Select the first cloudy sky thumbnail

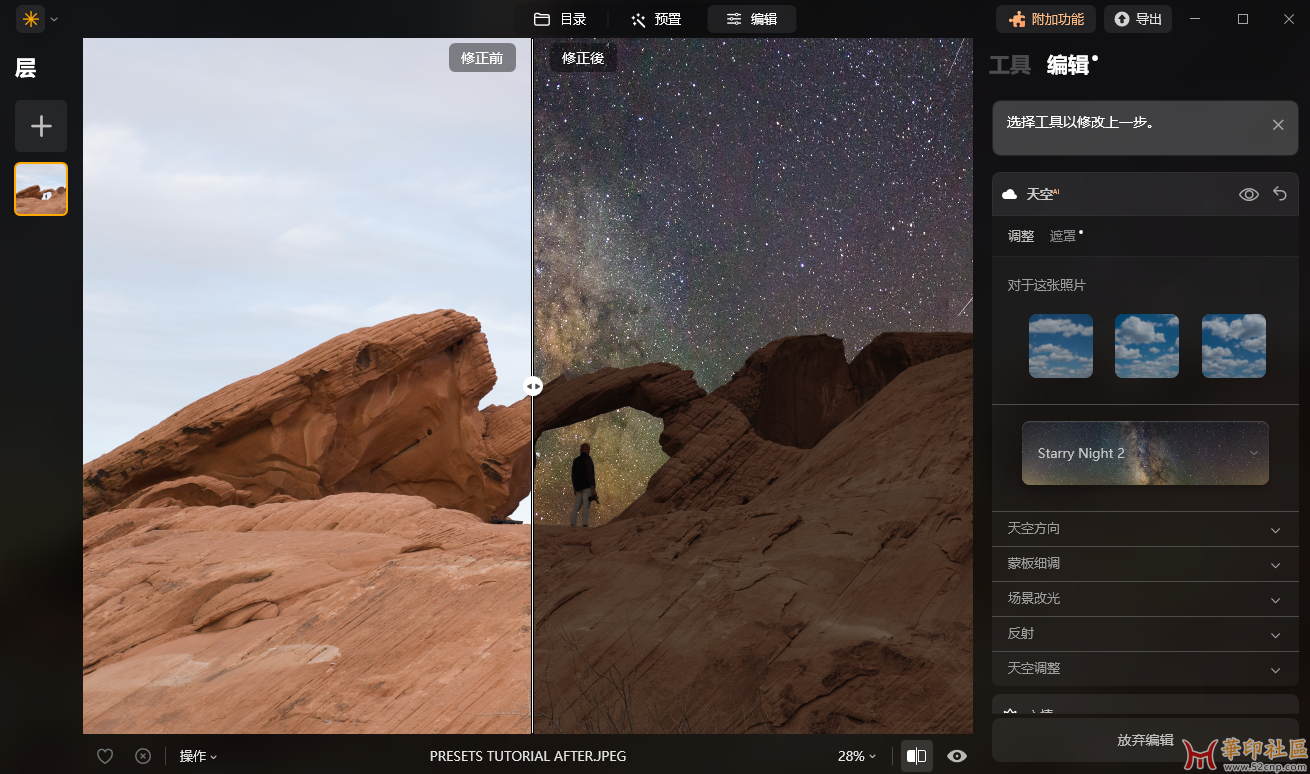tap(1061, 346)
